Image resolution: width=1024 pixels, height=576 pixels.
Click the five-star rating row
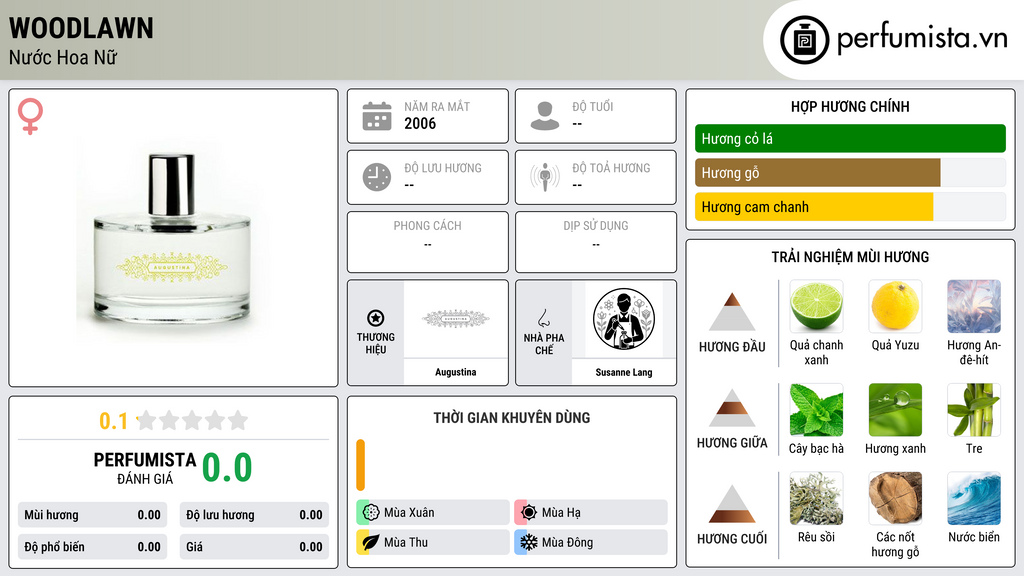(x=193, y=420)
